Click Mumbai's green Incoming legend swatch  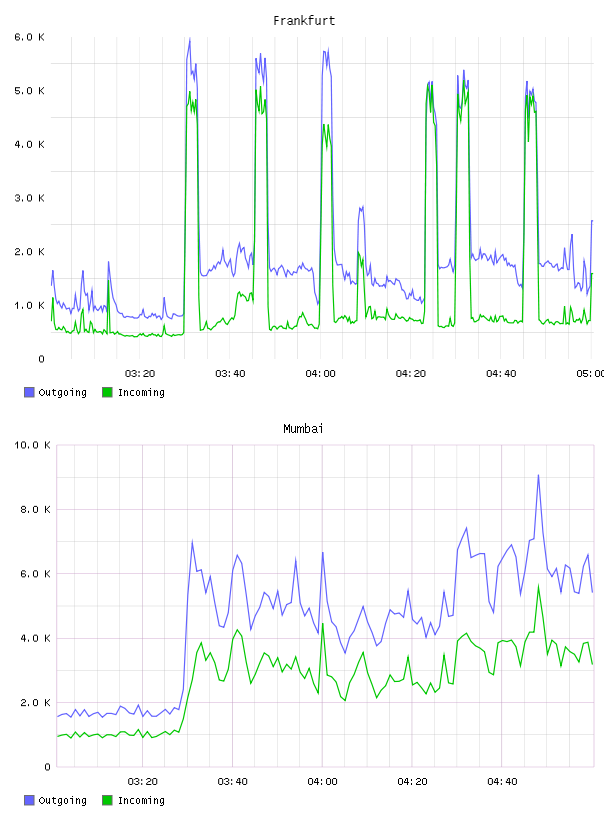107,800
